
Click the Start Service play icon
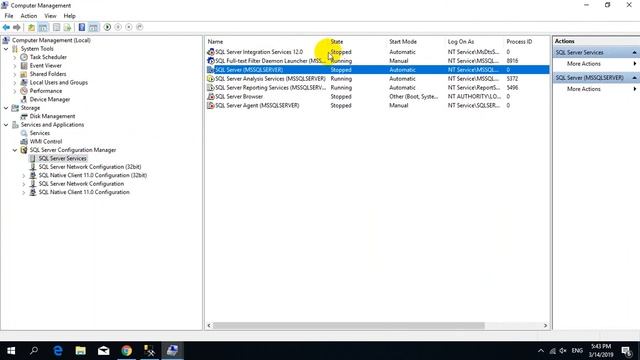[107, 27]
